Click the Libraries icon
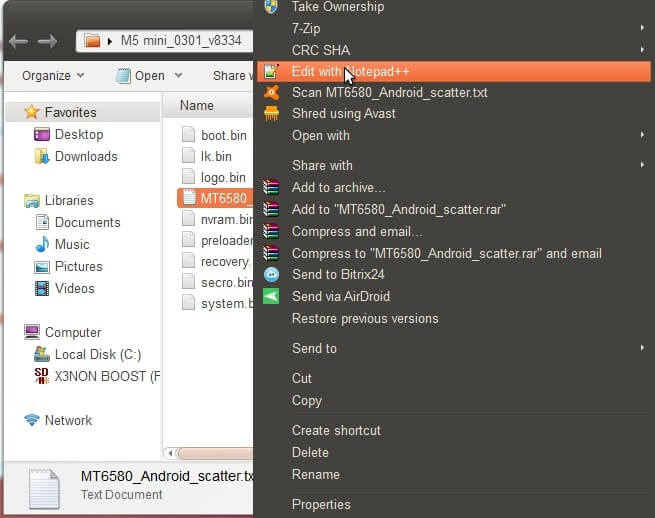Image resolution: width=655 pixels, height=518 pixels. click(x=32, y=201)
